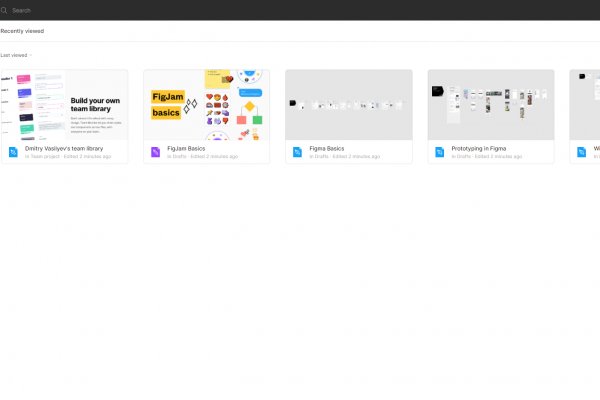Open the Figma Basics thumbnail preview
Screen dimensions: 600x400
coord(349,105)
